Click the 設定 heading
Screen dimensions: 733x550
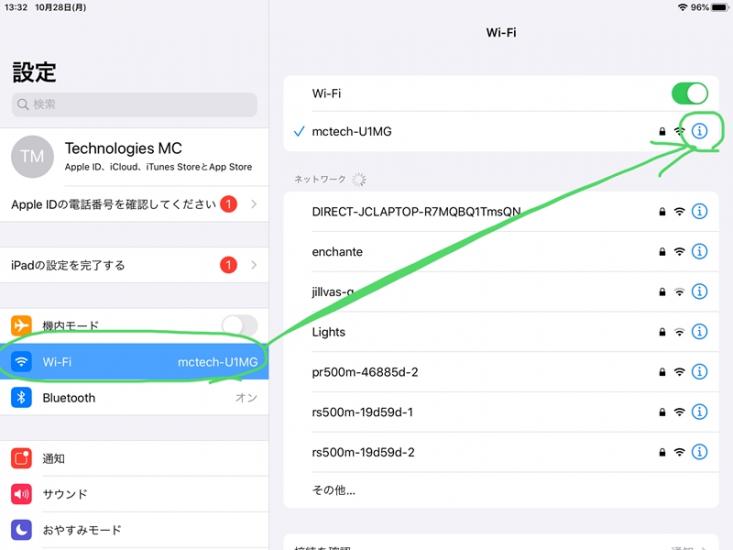34,72
